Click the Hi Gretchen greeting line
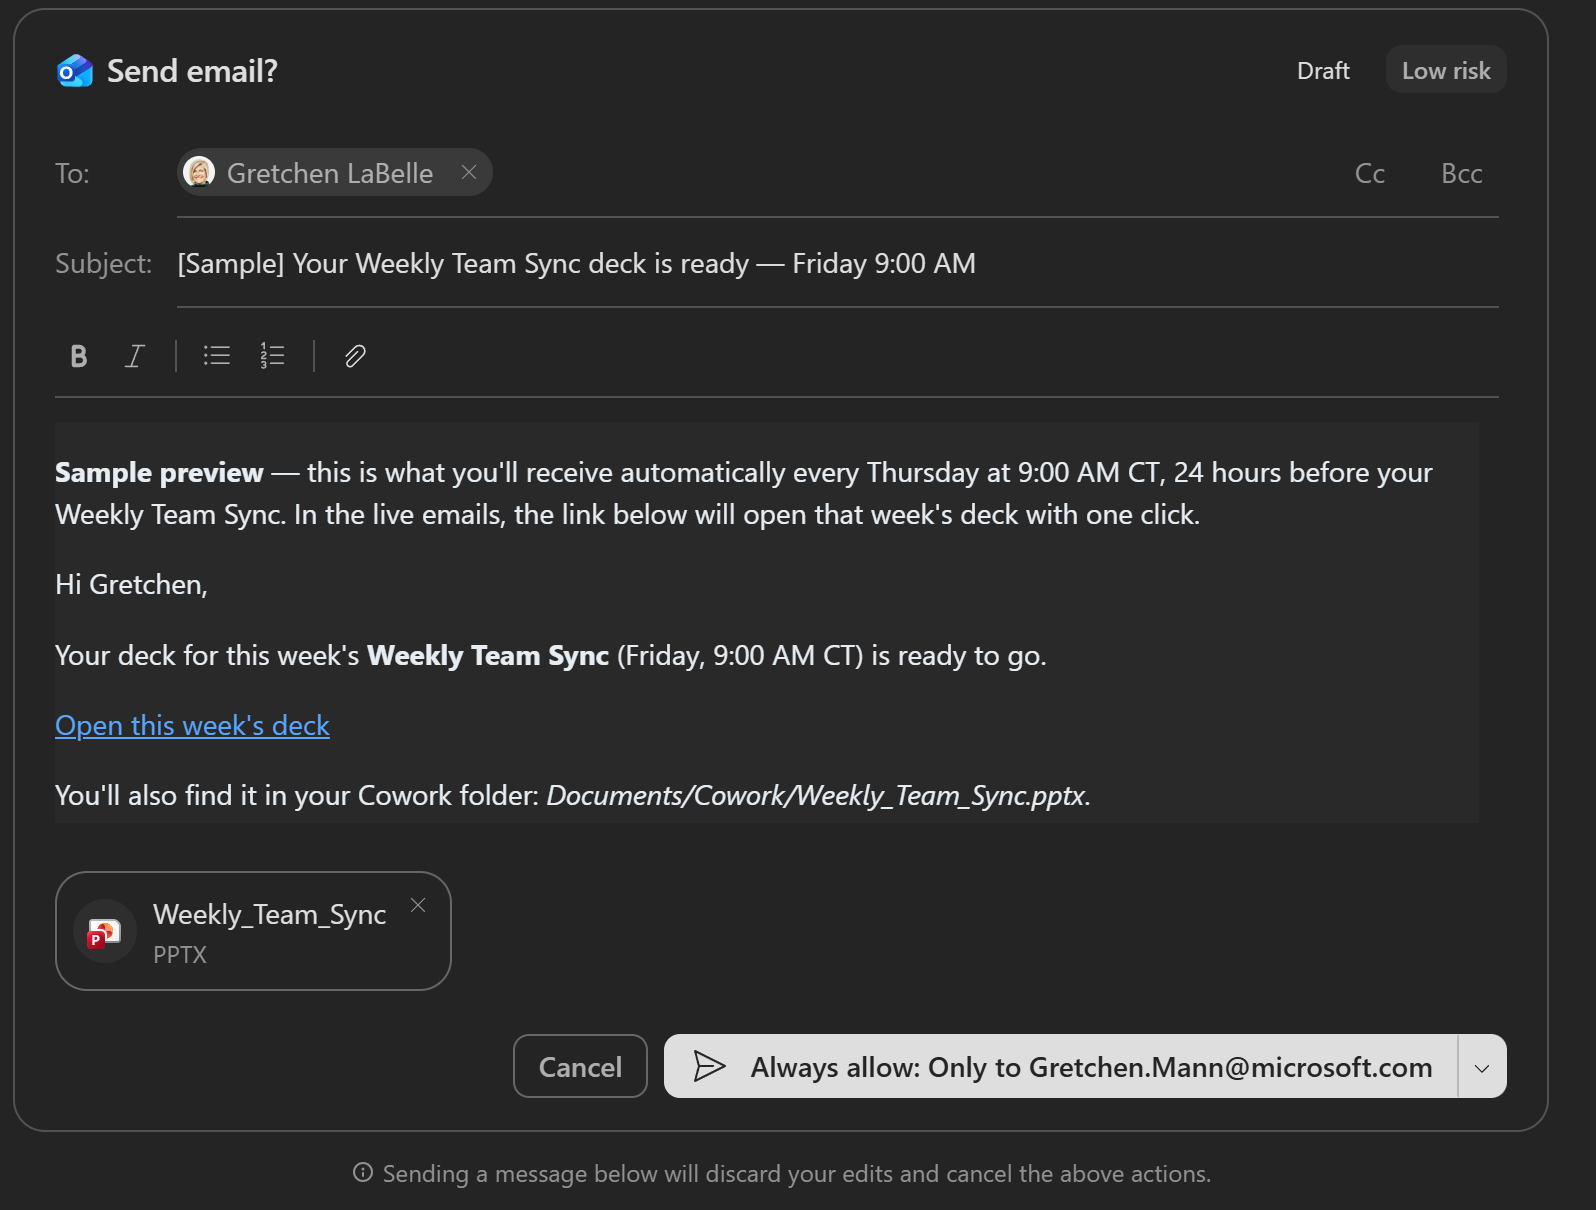Viewport: 1596px width, 1210px height. coord(131,585)
